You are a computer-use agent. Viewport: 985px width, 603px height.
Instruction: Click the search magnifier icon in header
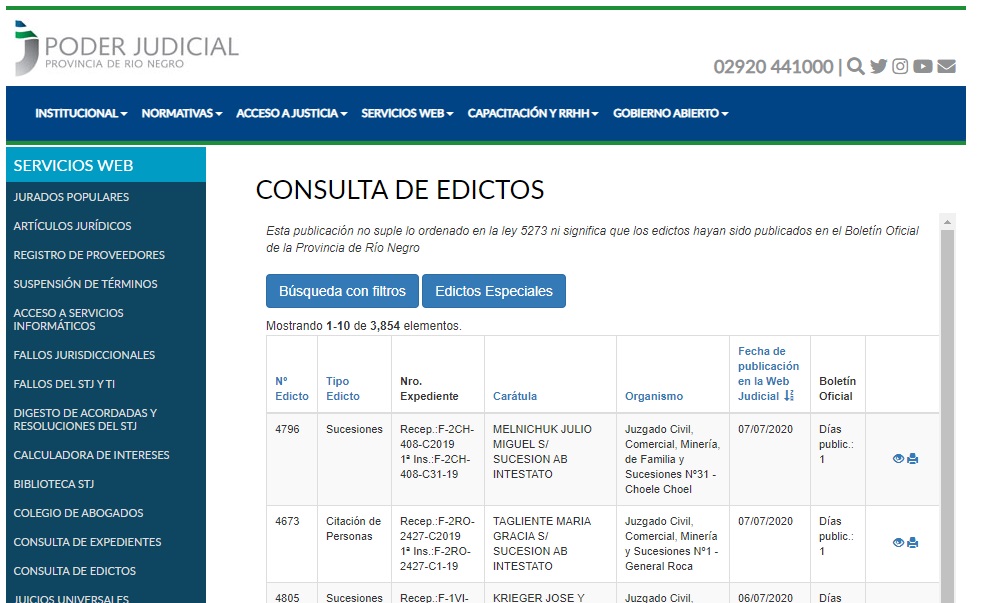click(855, 67)
